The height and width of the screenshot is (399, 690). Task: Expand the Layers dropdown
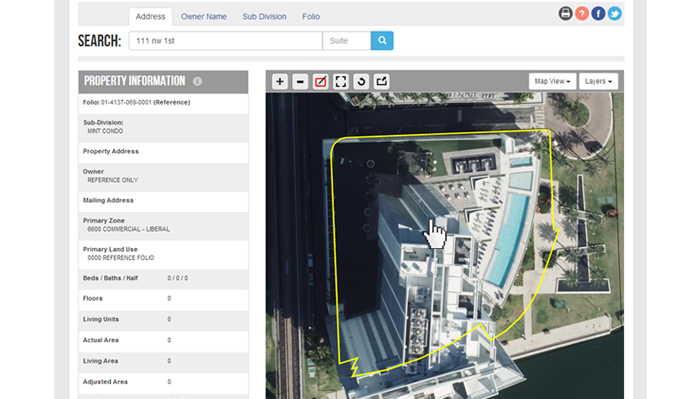coord(598,81)
